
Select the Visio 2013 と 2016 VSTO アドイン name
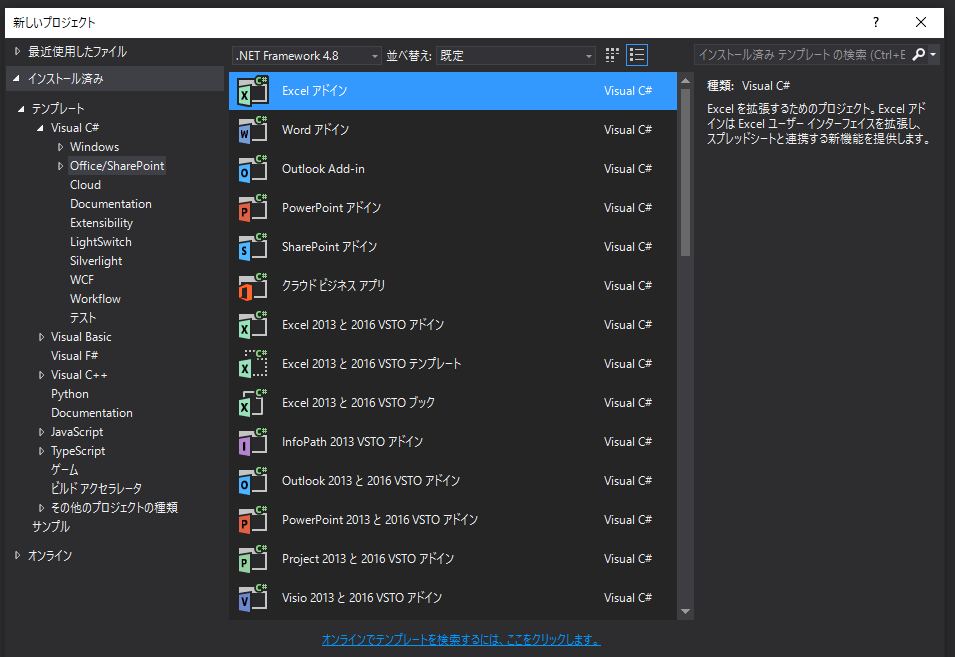coord(362,597)
